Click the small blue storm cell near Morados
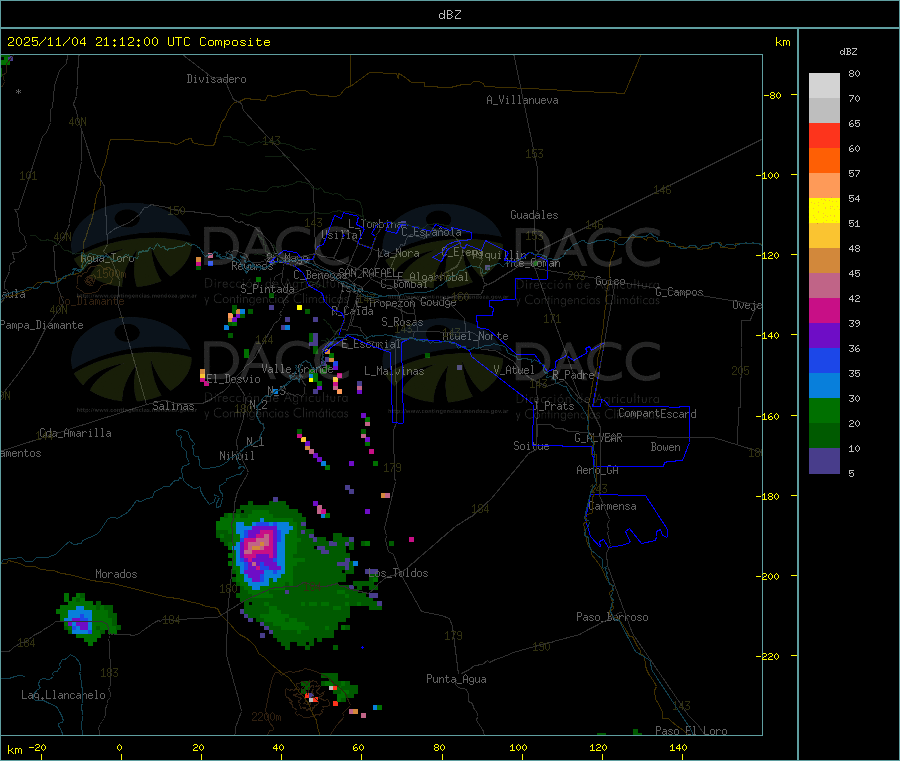The height and width of the screenshot is (761, 900). point(80,621)
